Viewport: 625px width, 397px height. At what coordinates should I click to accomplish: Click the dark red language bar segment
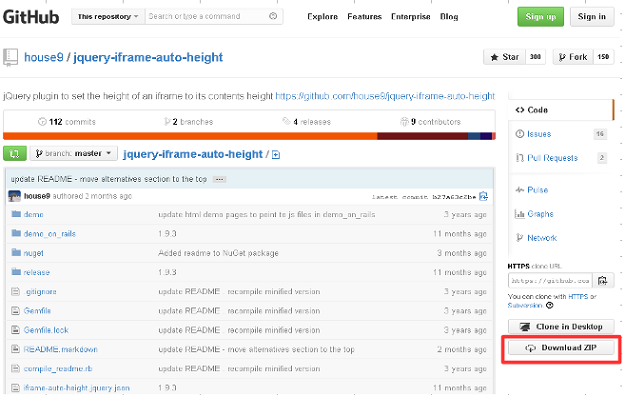point(423,136)
